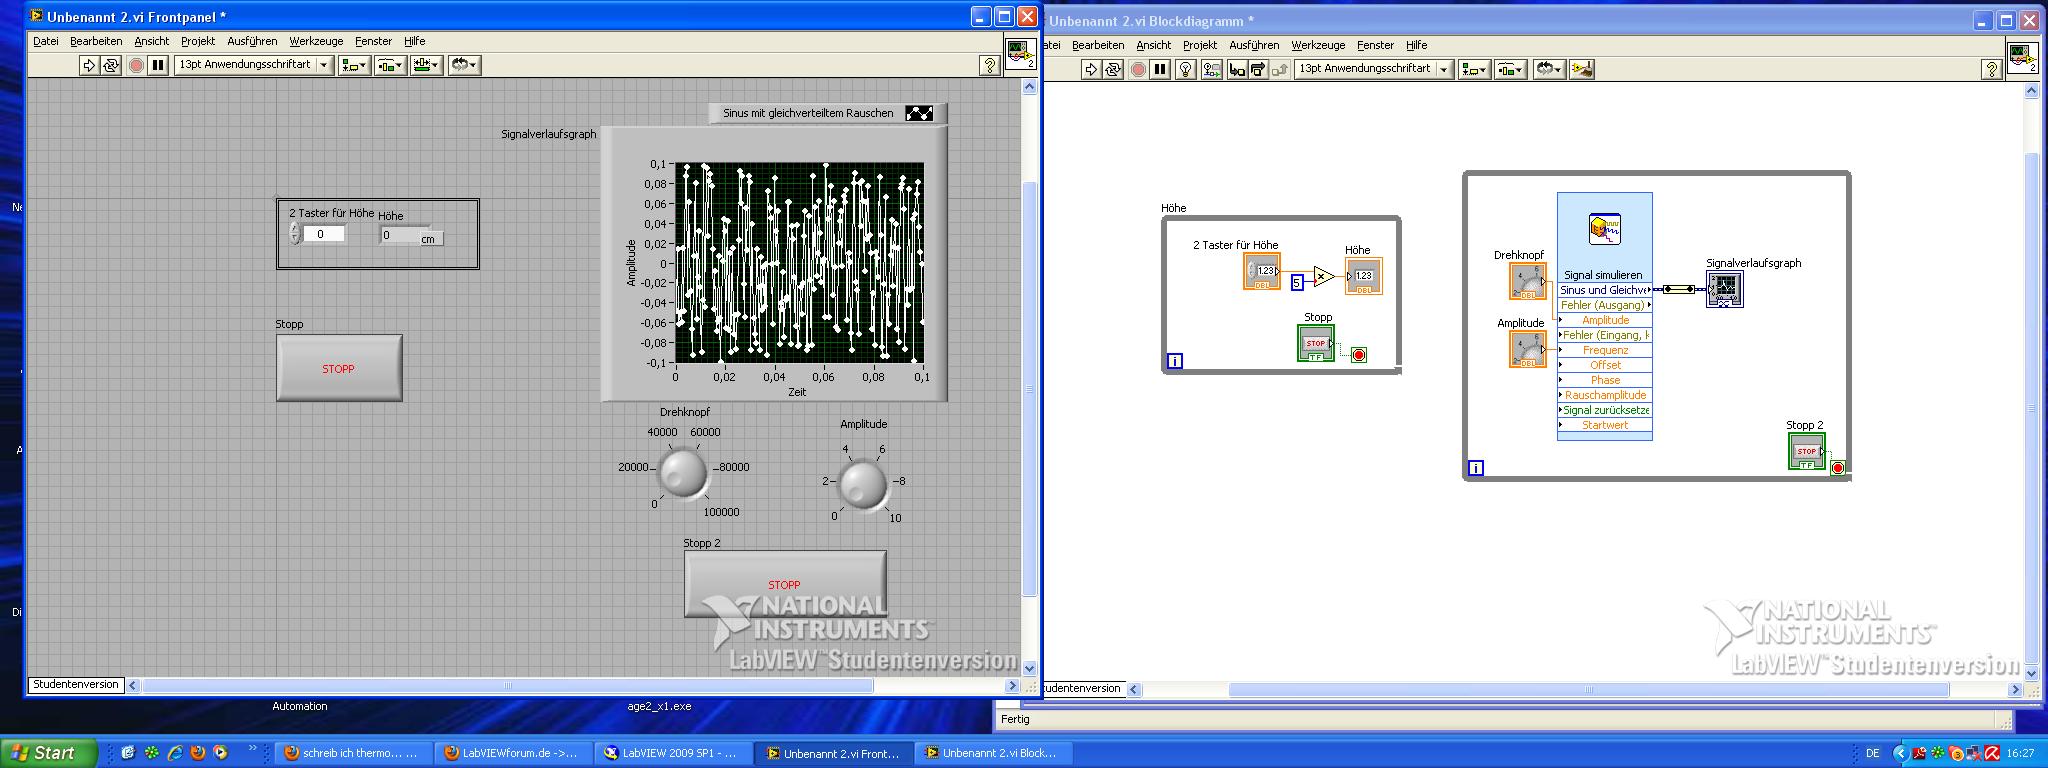Open Distribute Objects menu in Frontpanel
Screen dimensions: 2048x768
390,65
